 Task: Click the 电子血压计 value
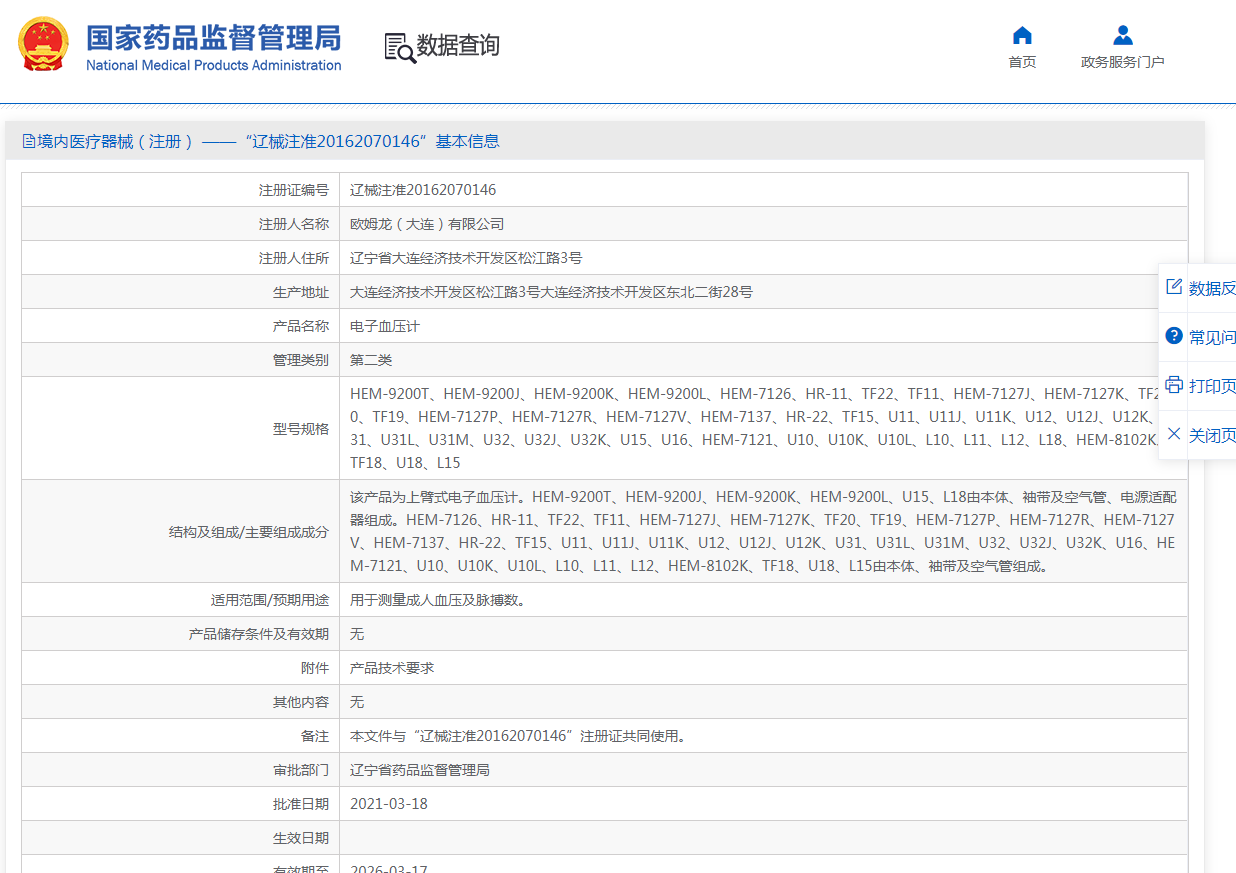tap(385, 326)
